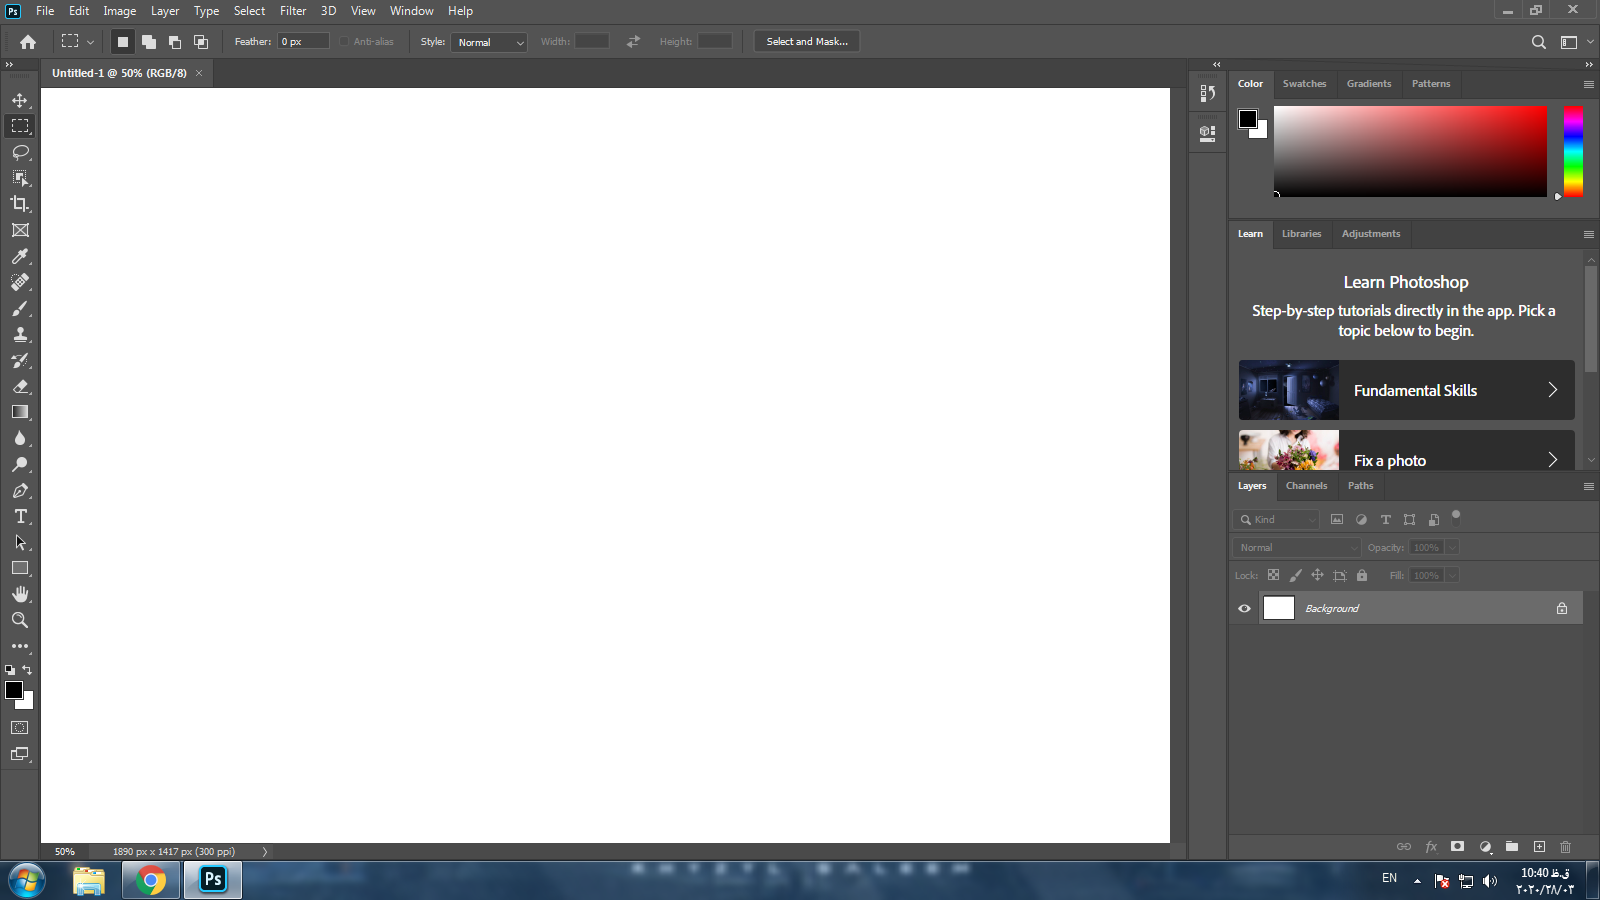
Task: Select the Blur tool
Action: [20, 438]
